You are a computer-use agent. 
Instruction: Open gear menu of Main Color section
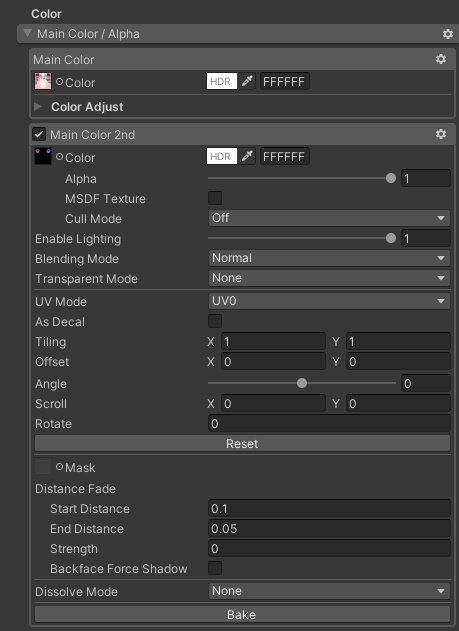coord(441,59)
